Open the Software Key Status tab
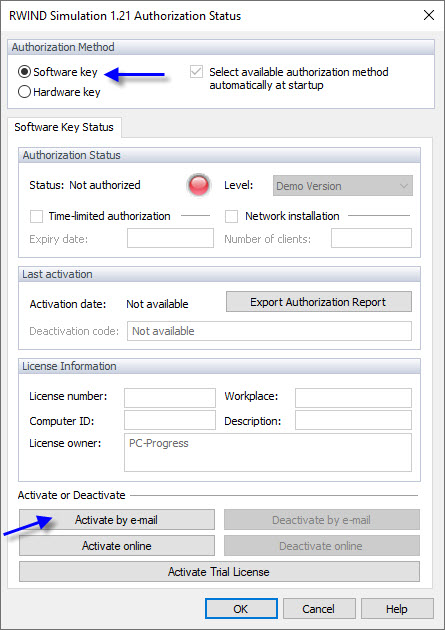 pyautogui.click(x=64, y=127)
